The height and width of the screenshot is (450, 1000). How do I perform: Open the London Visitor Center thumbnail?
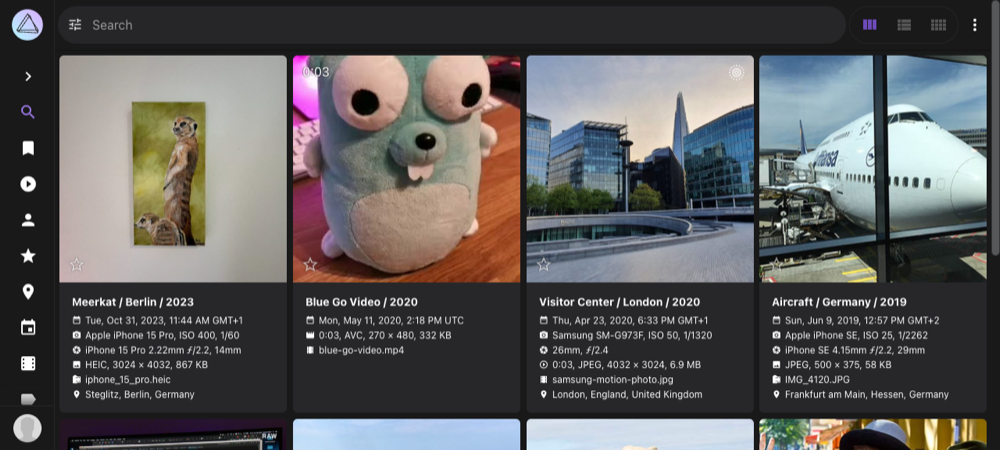pos(640,169)
